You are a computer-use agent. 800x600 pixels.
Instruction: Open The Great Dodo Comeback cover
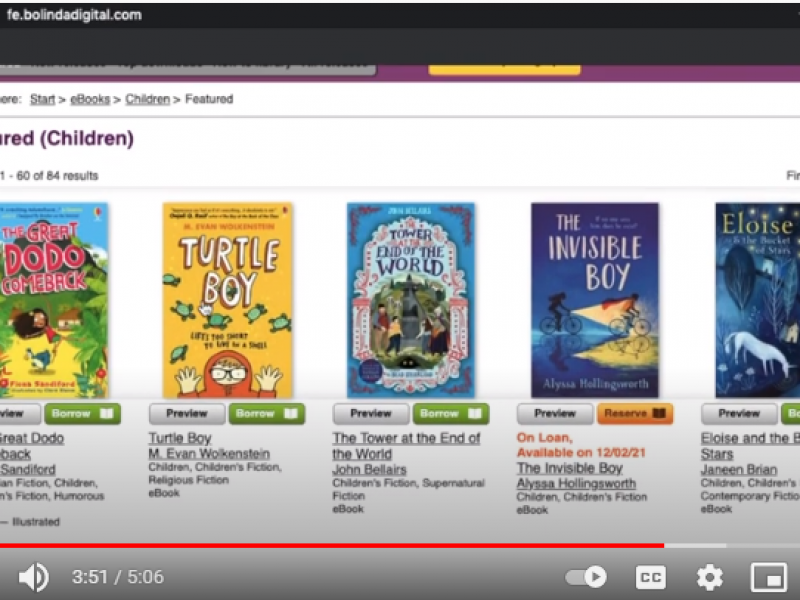coord(54,300)
